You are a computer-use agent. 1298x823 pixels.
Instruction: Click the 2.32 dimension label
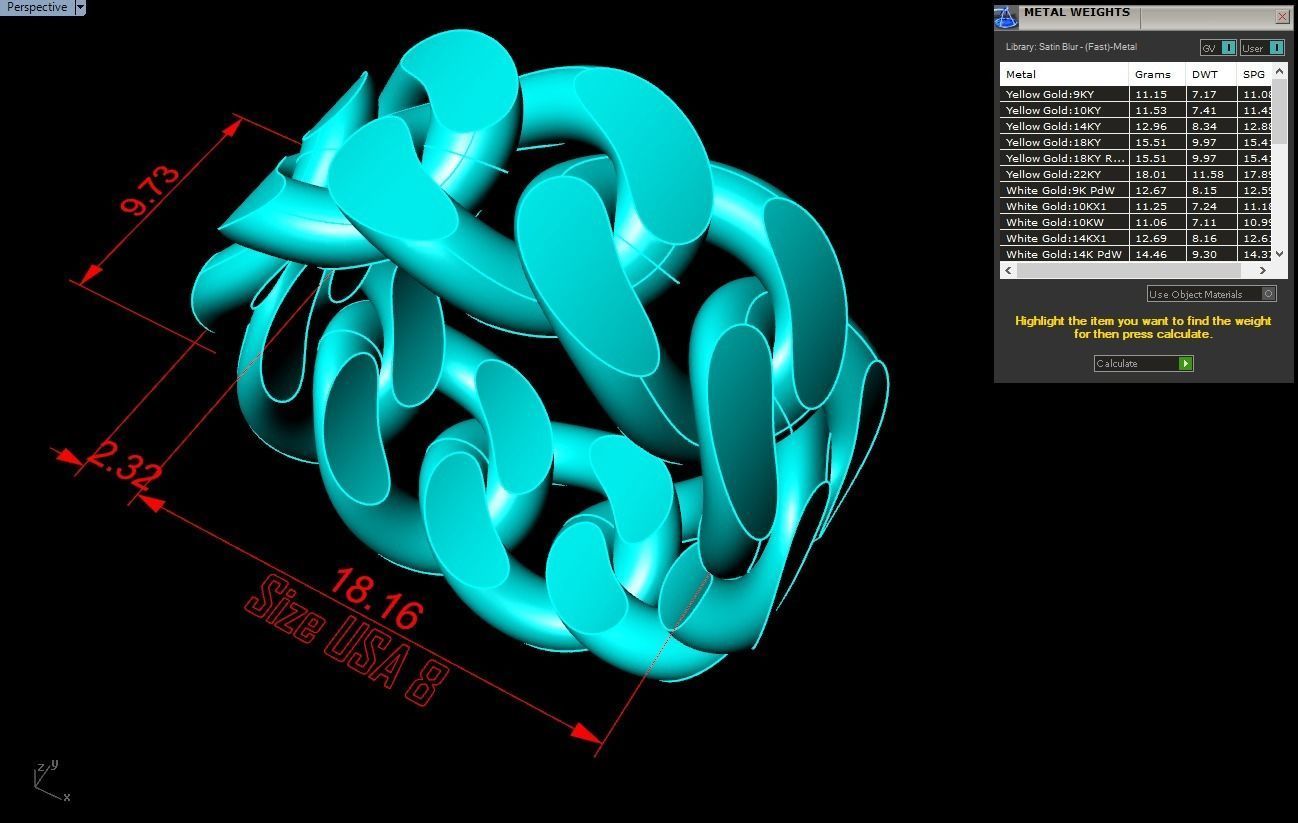(x=125, y=466)
